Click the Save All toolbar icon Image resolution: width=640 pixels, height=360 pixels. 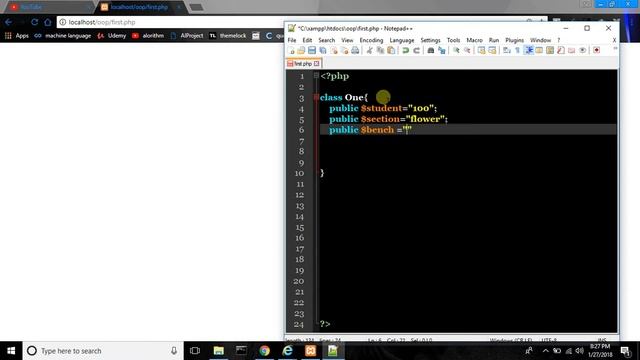point(323,50)
